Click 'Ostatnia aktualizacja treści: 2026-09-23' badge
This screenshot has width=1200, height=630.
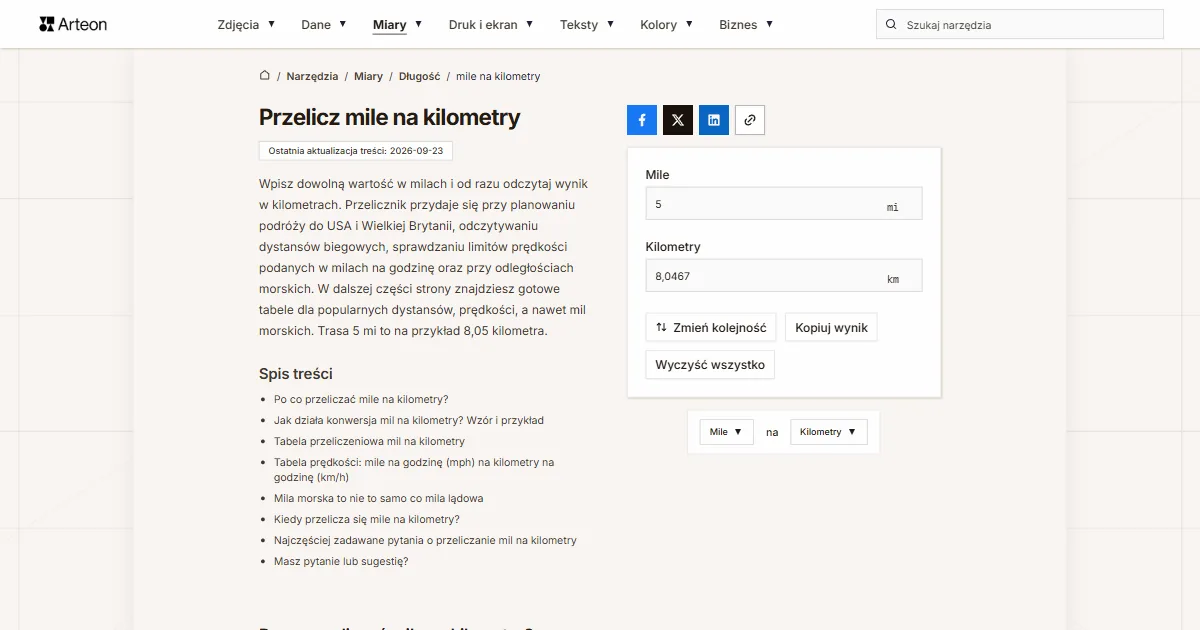(x=356, y=151)
